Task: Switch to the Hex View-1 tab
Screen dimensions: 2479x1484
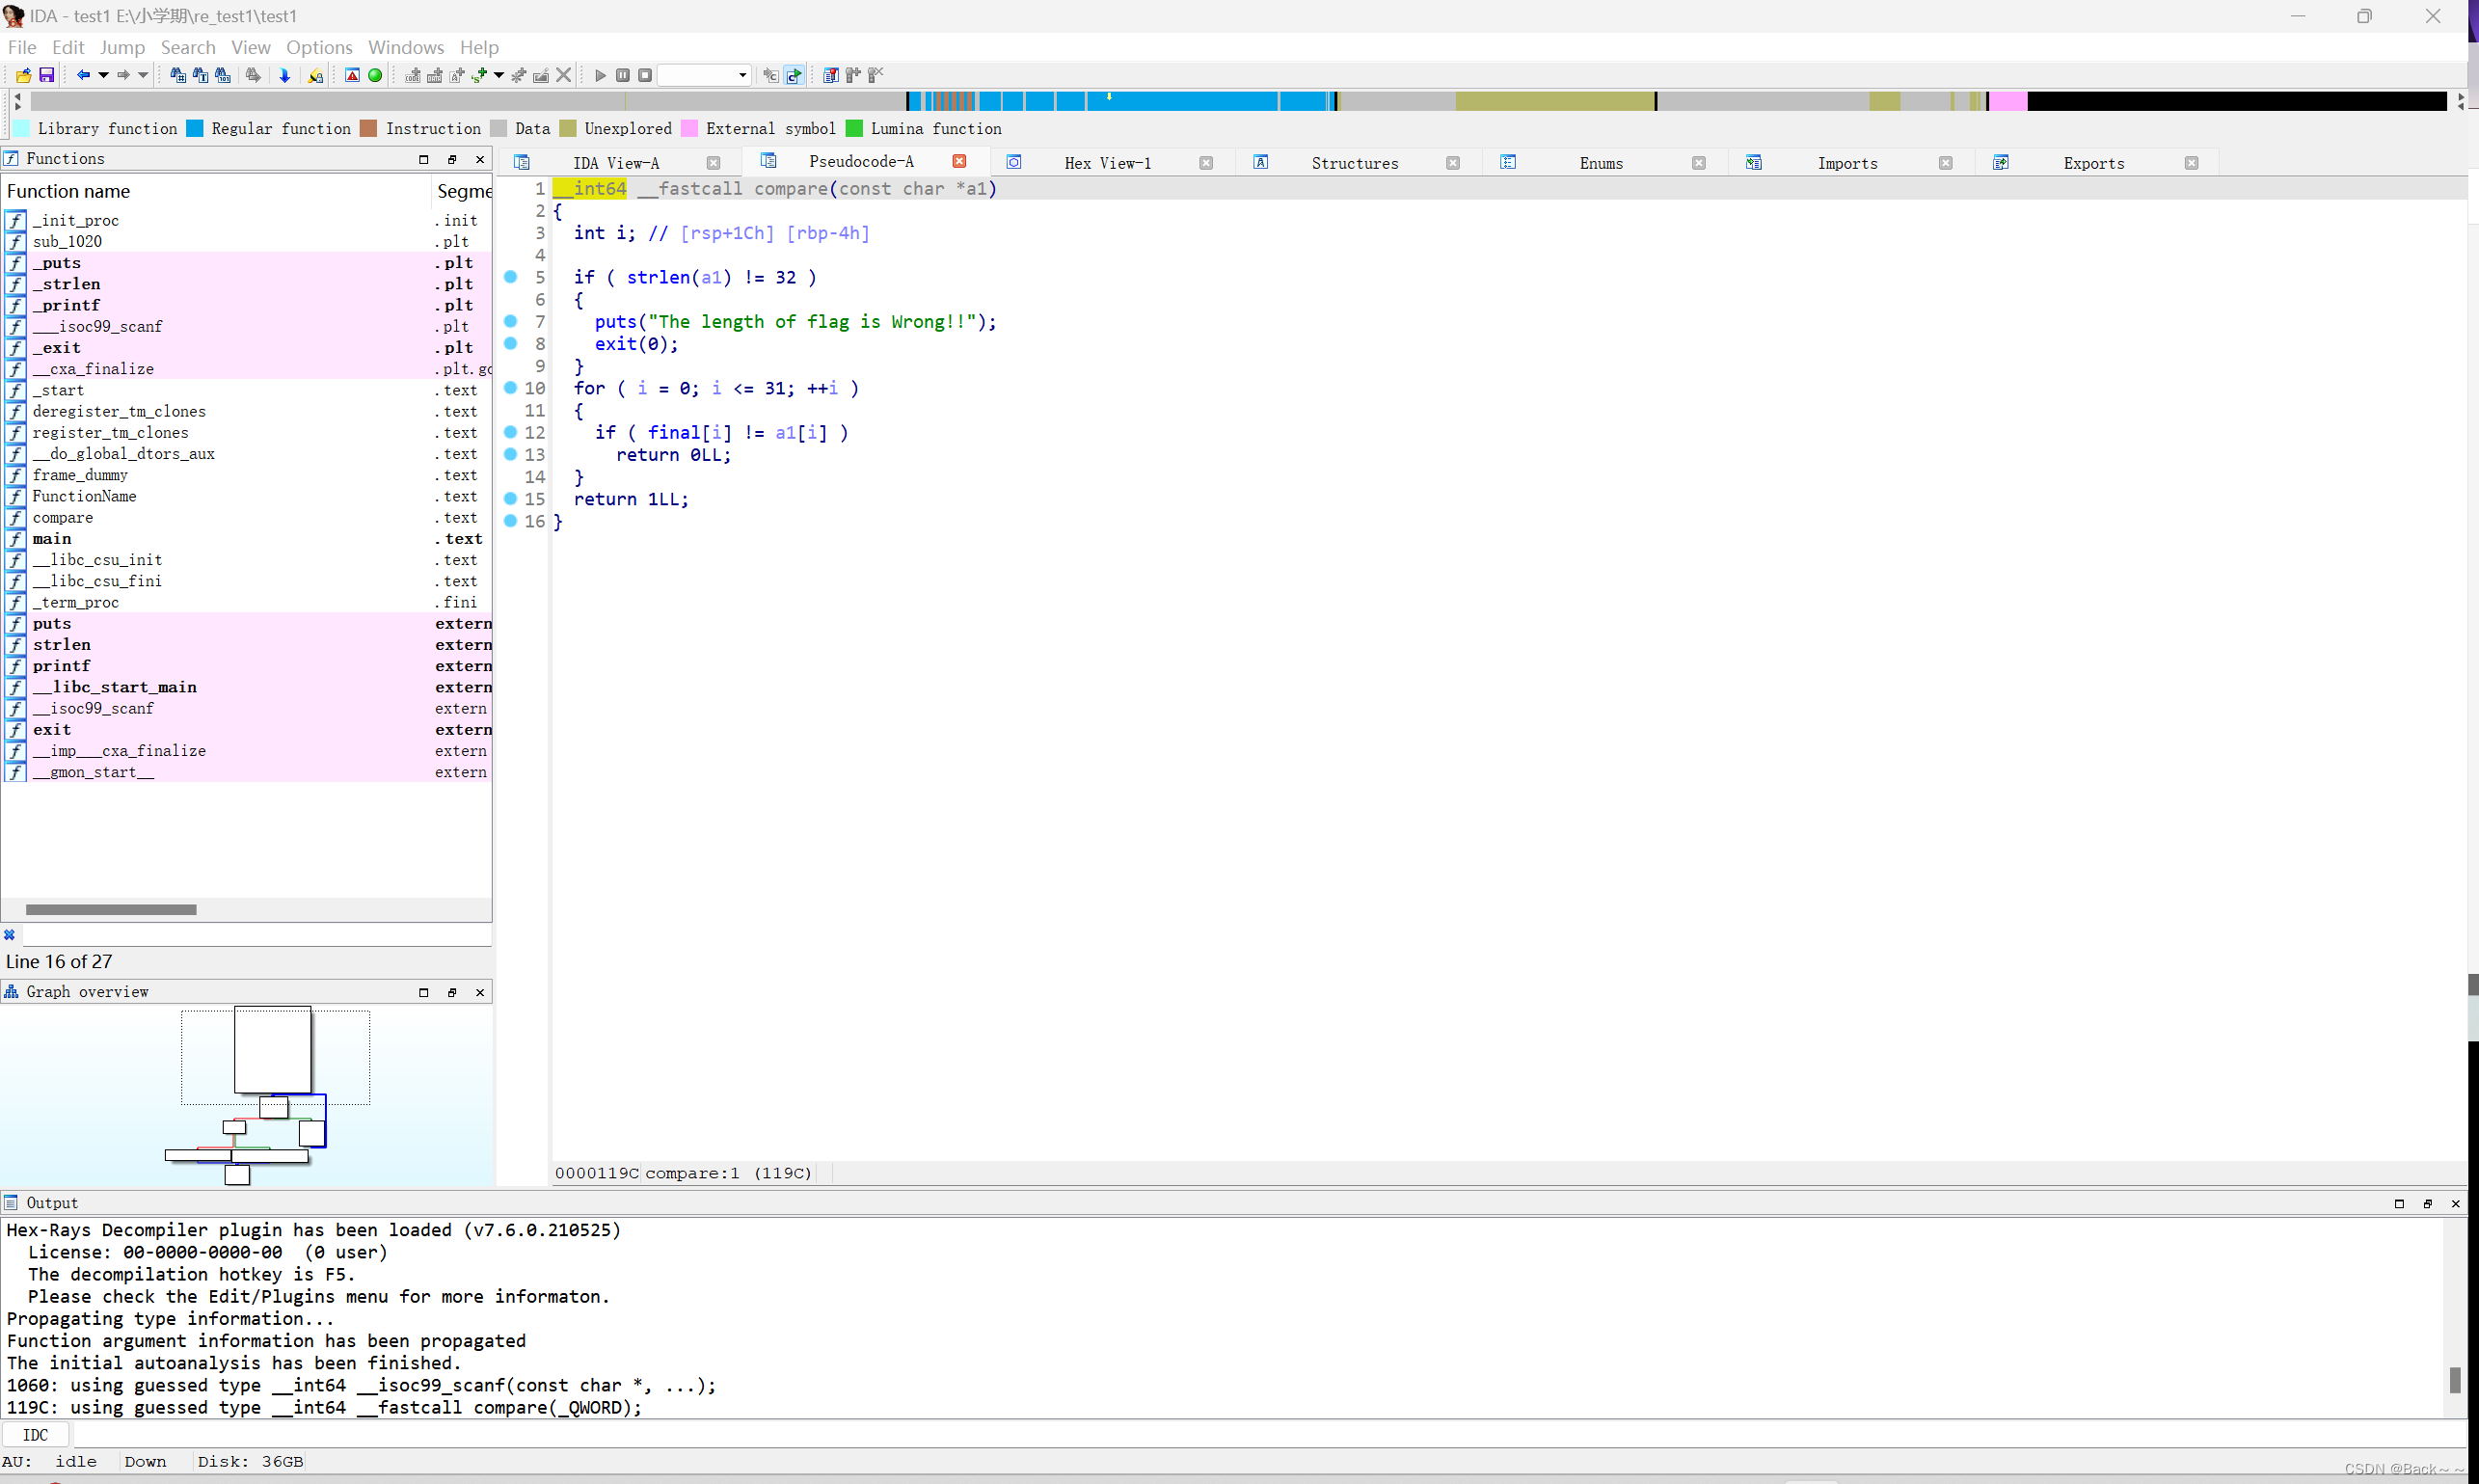Action: tap(1107, 163)
